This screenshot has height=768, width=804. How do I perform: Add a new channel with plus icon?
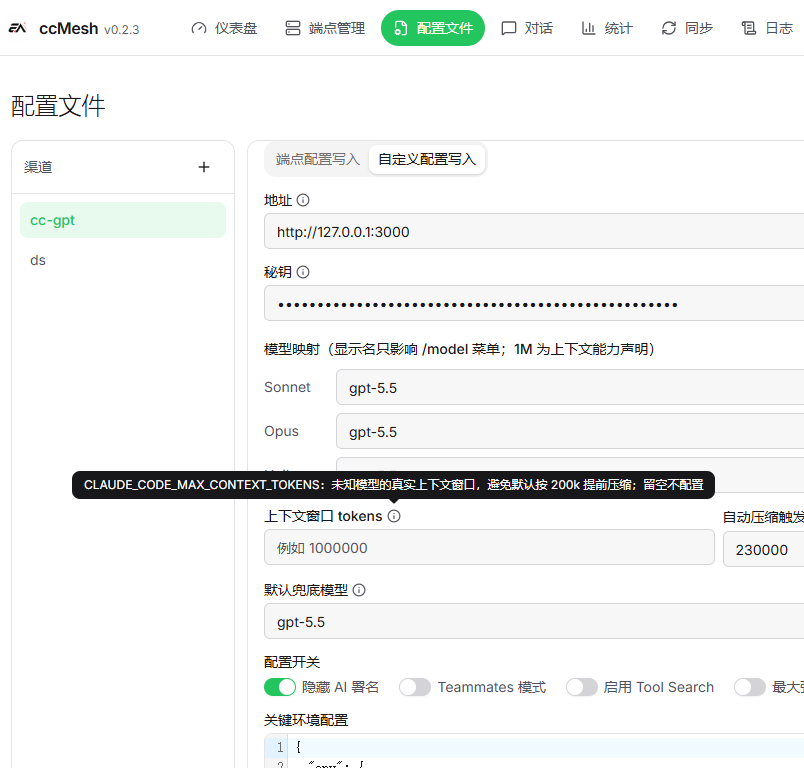204,167
